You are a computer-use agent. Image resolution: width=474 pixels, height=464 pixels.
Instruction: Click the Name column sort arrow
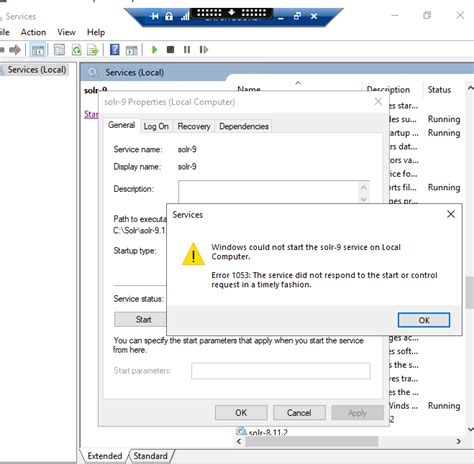tap(298, 83)
